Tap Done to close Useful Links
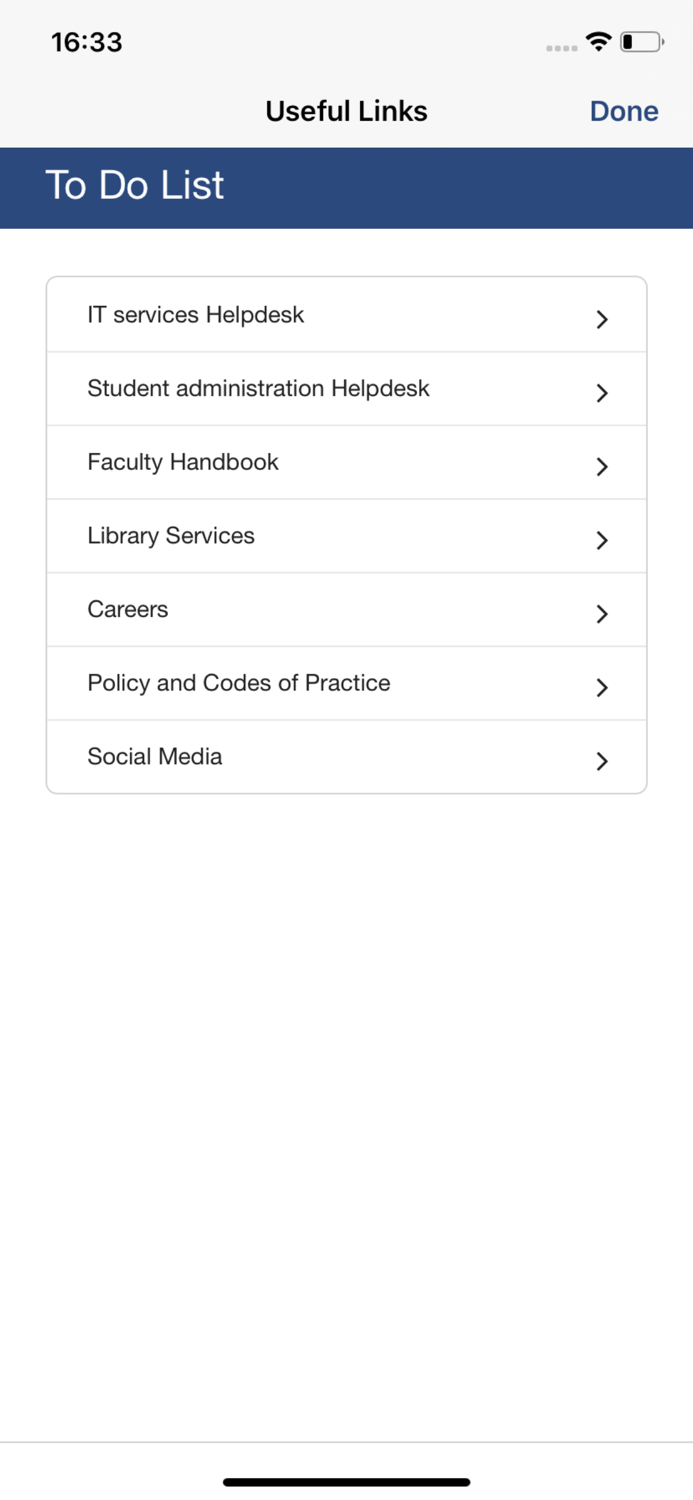Viewport: 693px width, 1500px height. (623, 111)
